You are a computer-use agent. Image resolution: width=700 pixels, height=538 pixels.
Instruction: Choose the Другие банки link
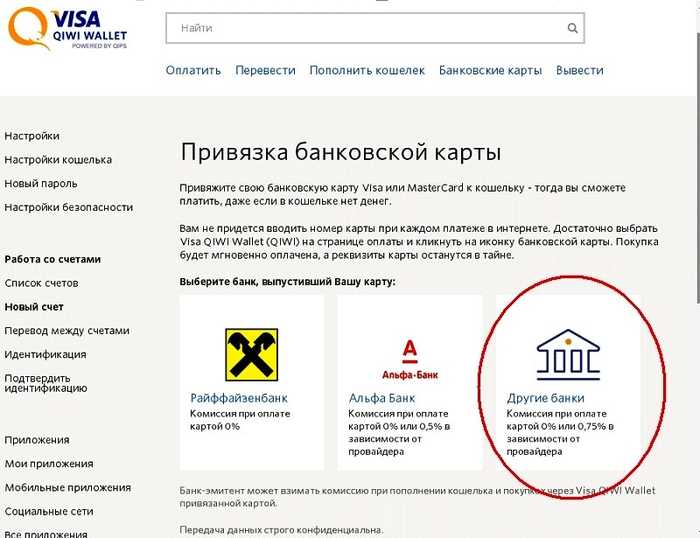[545, 398]
